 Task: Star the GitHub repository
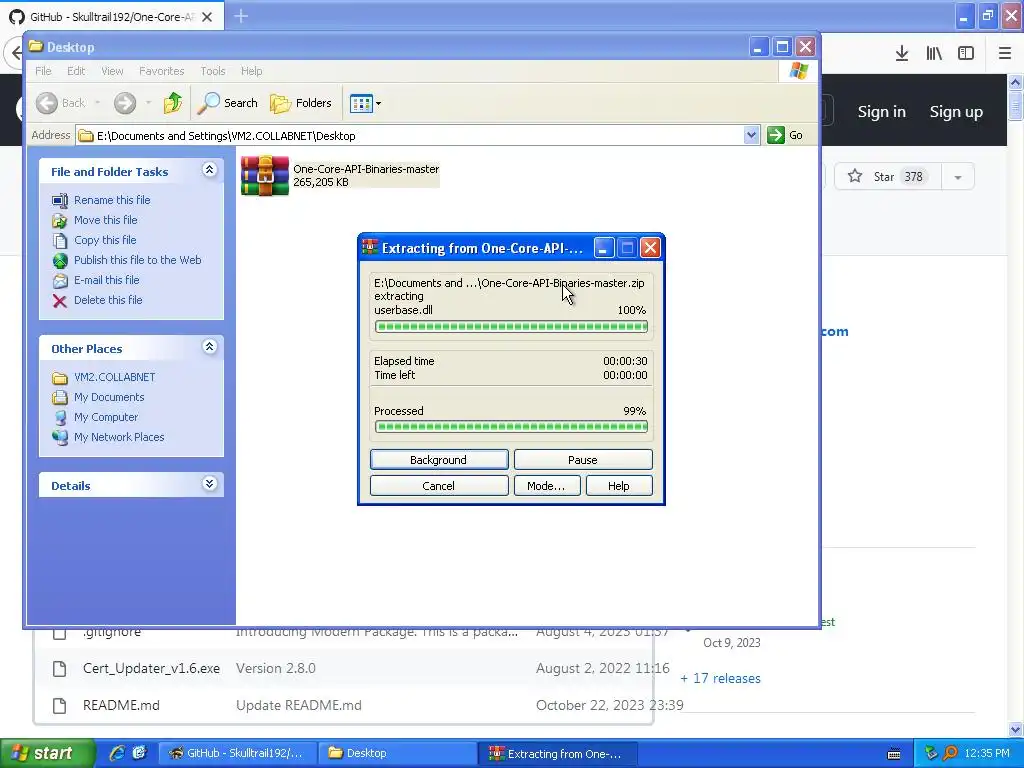[888, 176]
